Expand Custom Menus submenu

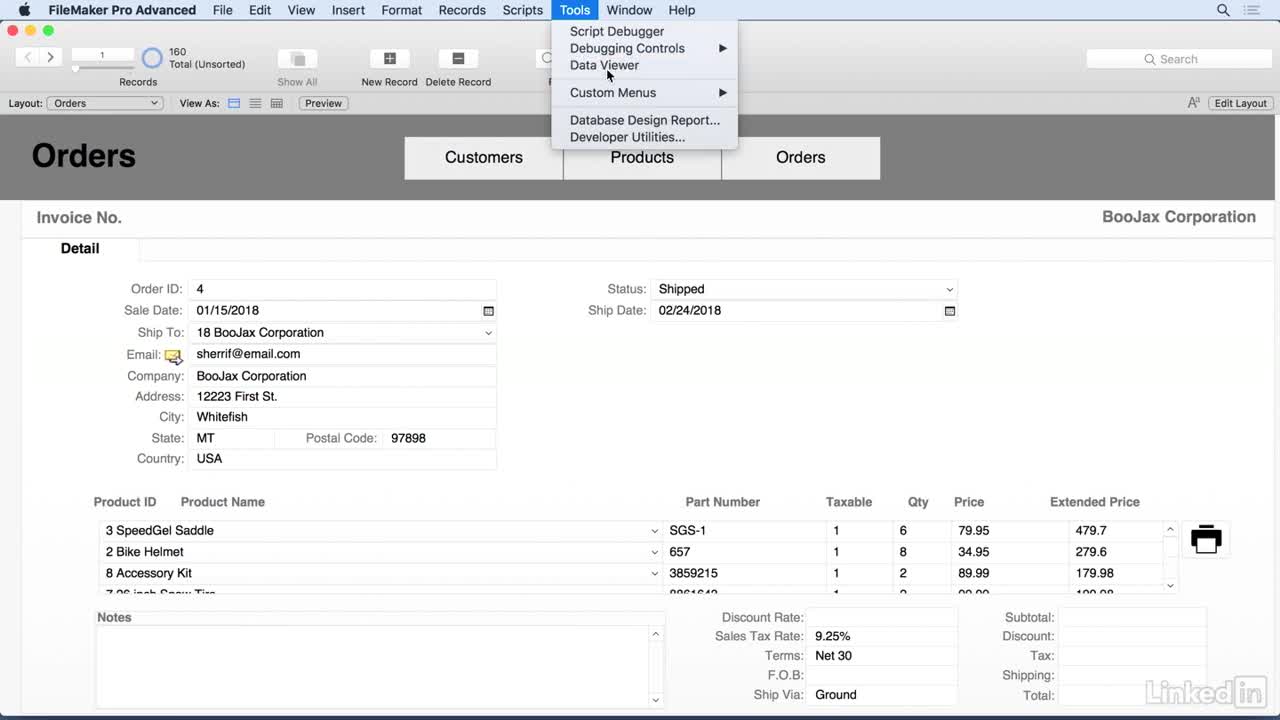[644, 93]
